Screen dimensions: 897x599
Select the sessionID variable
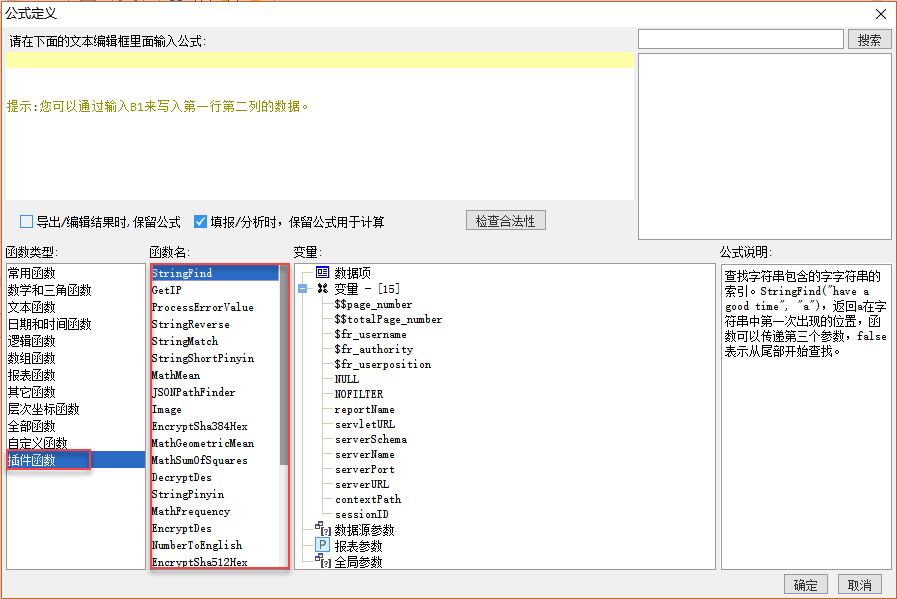362,514
